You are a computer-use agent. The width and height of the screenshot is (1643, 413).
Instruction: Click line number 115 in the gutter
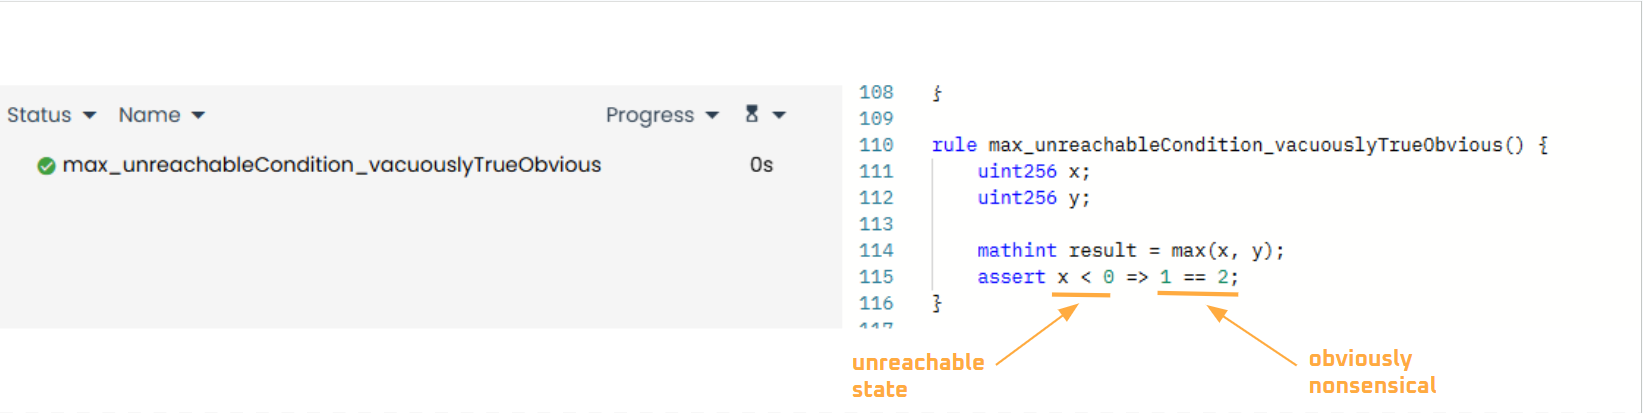tap(876, 277)
